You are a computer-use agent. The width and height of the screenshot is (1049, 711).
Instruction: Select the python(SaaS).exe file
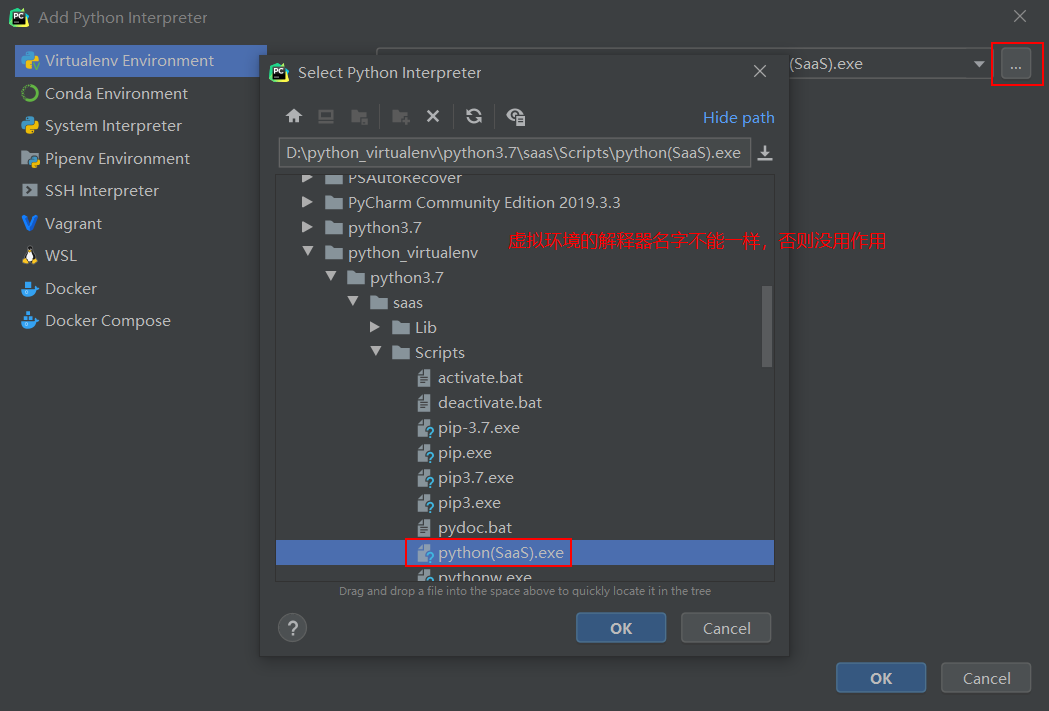tap(524, 552)
